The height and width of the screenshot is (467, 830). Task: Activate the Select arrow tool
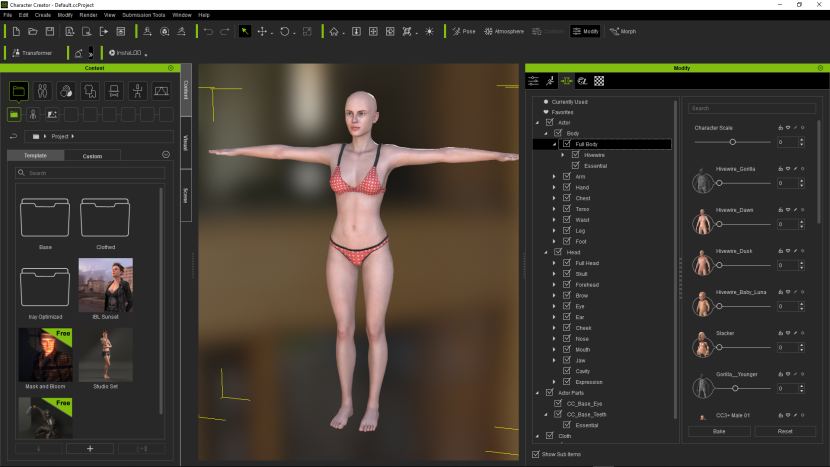click(245, 32)
